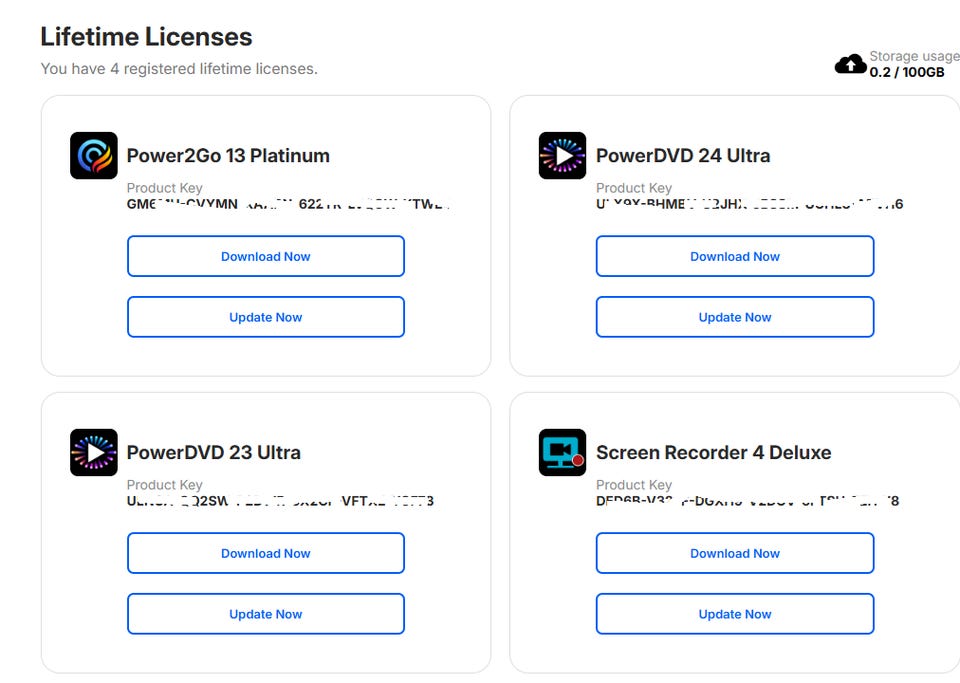Download PowerDVD 23 Ultra now
Screen dimensions: 960x683
pos(266,553)
